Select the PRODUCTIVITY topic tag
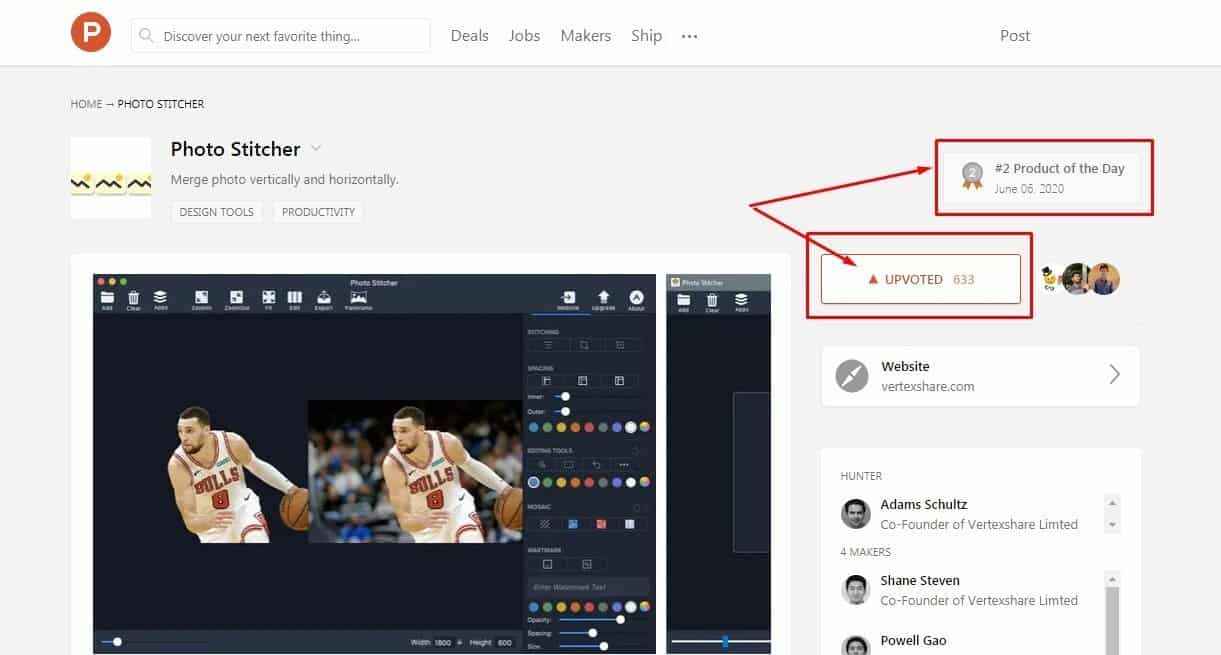 pos(318,212)
